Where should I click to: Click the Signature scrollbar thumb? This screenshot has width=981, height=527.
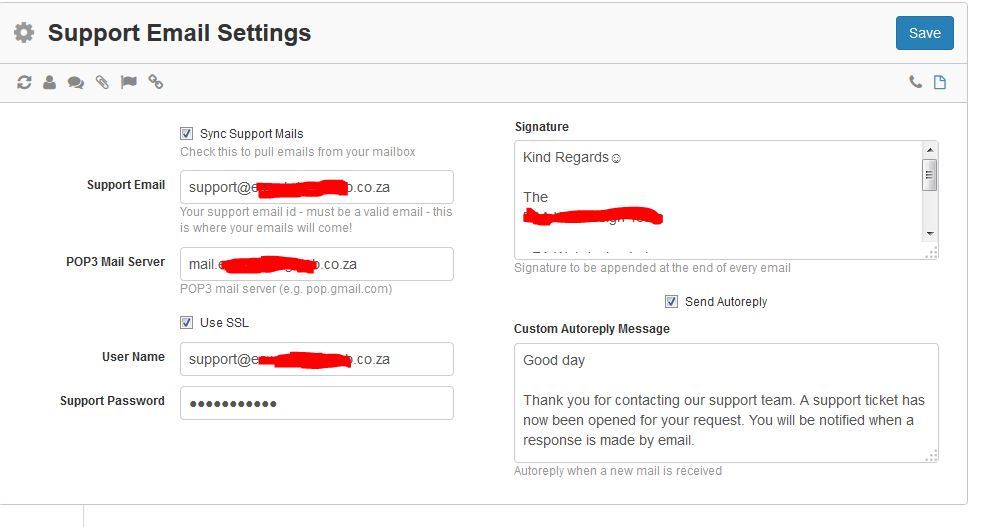click(930, 175)
